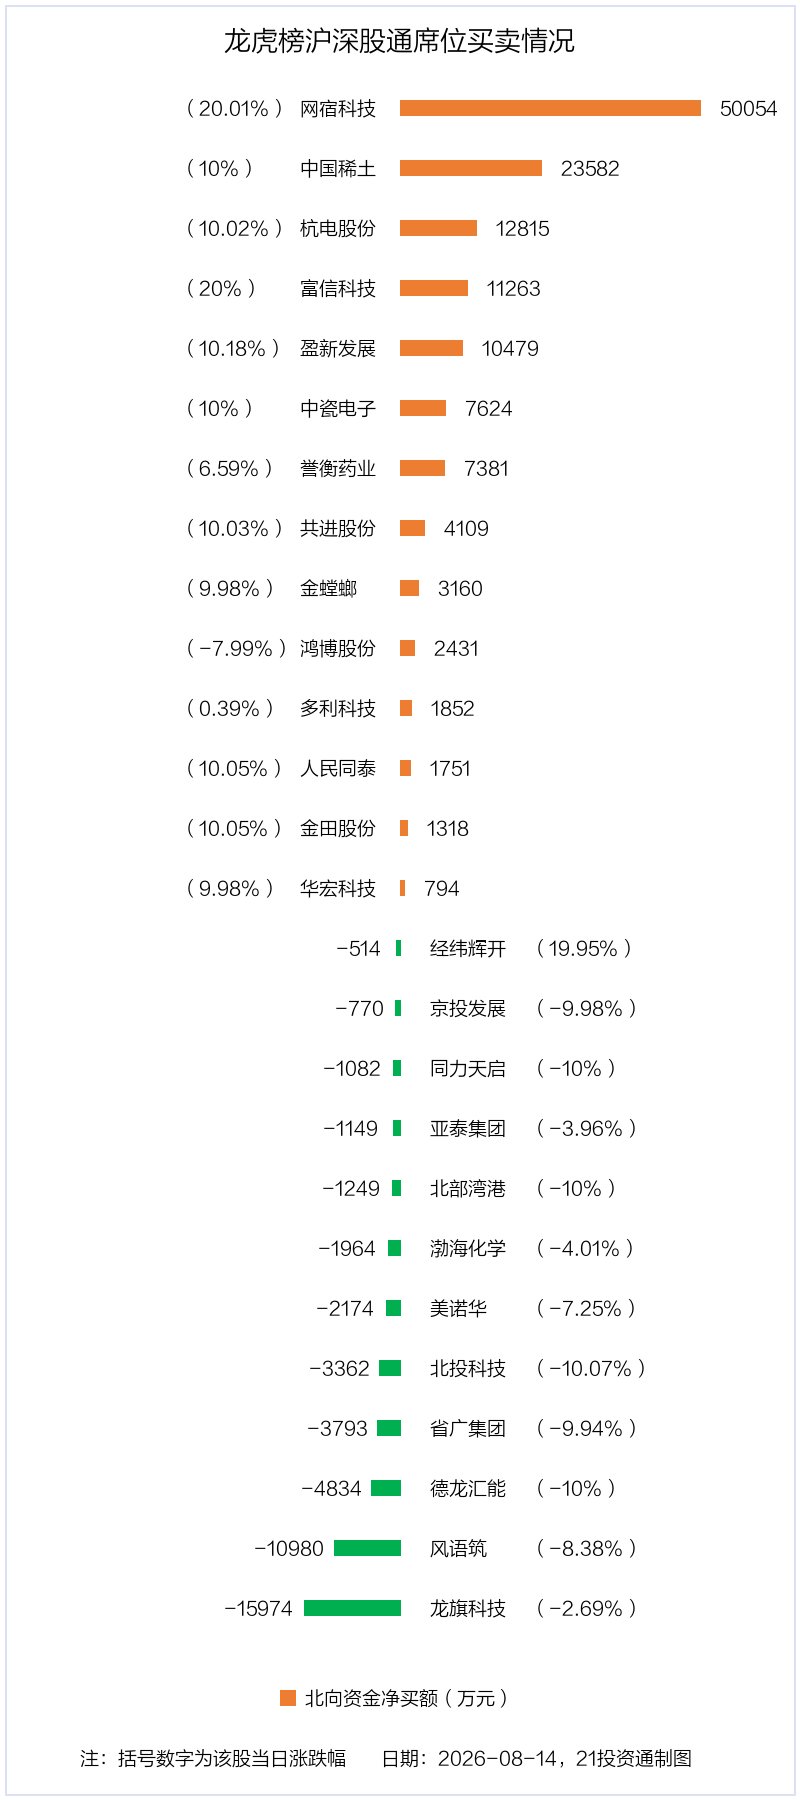800x1800 pixels.
Task: Click the footnote 括号数字为该股当日涨跌幅
Action: tap(232, 1758)
